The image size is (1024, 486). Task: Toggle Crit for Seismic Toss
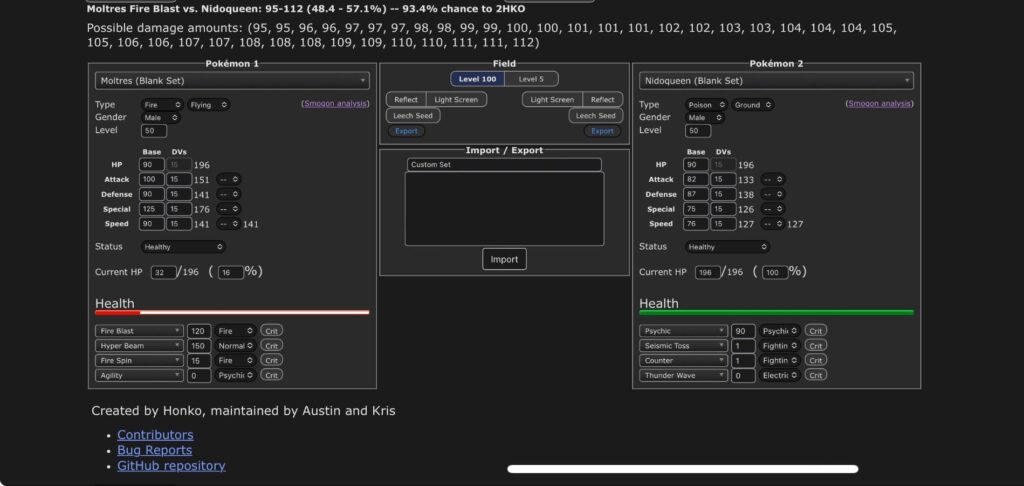point(816,346)
